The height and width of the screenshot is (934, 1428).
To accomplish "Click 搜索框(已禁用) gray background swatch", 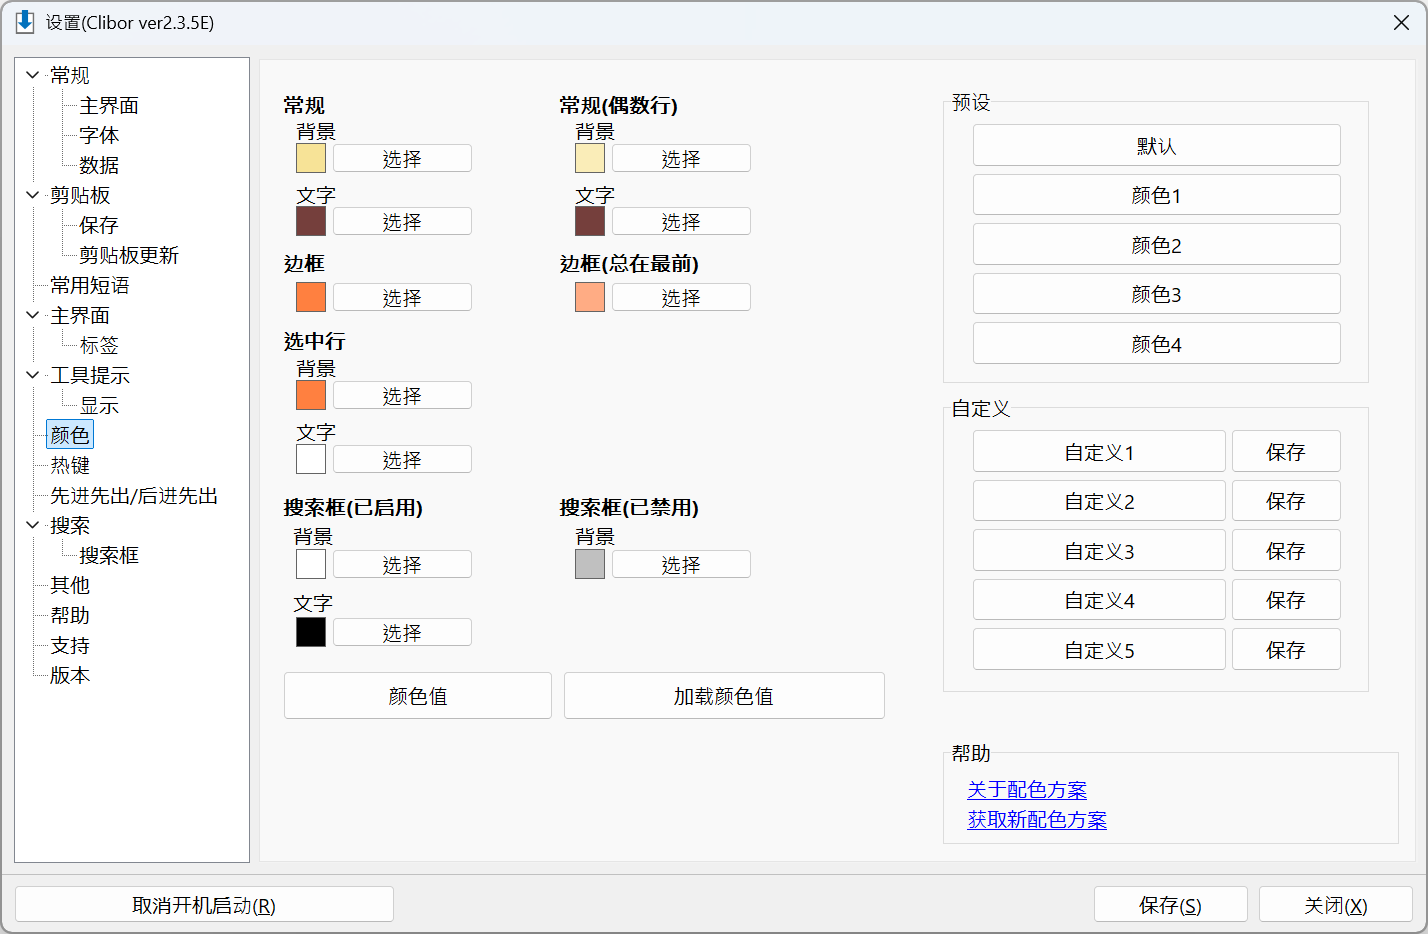I will pyautogui.click(x=590, y=564).
